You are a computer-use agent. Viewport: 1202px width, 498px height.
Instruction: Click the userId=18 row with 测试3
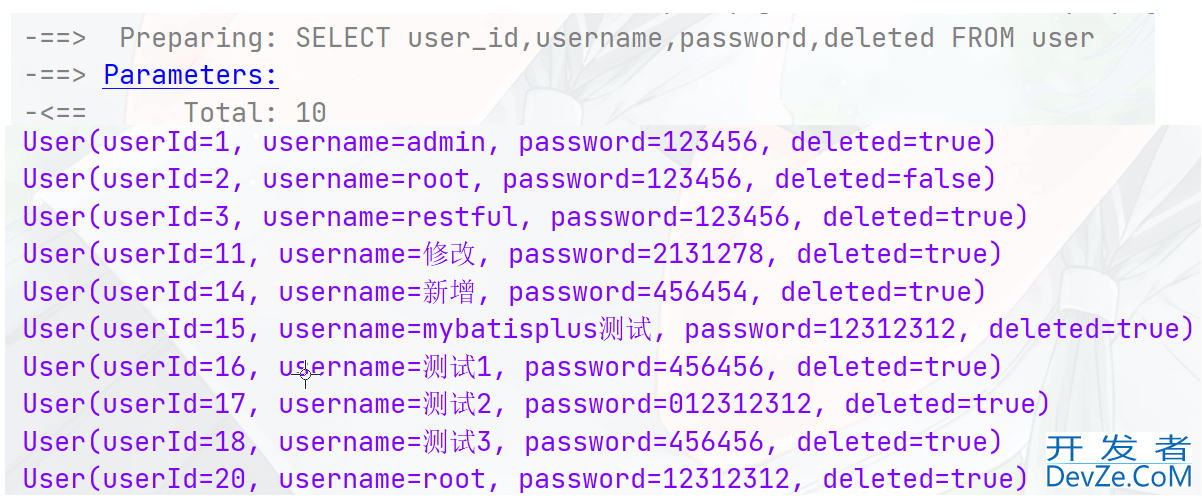512,441
